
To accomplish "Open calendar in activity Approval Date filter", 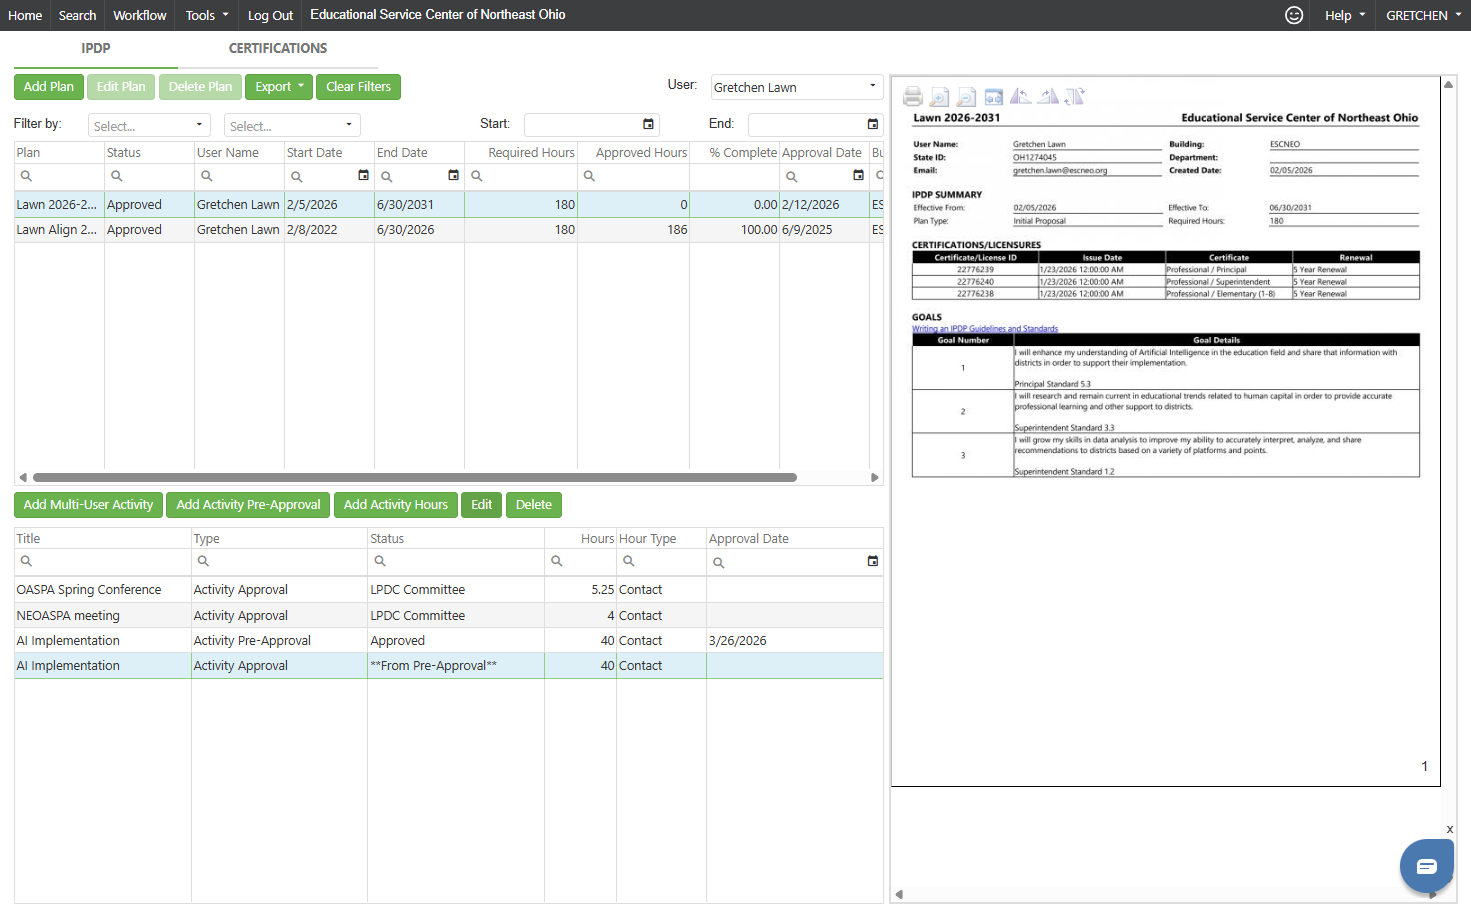I will coord(872,562).
